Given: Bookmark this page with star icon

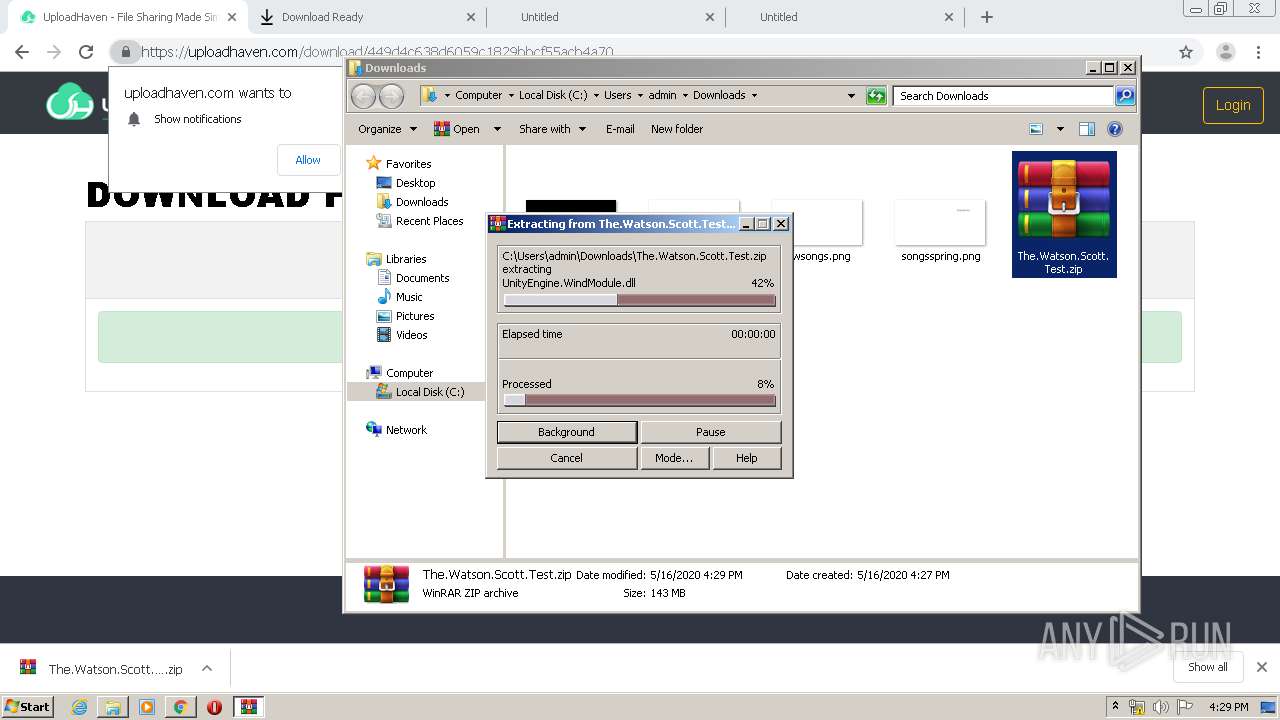Looking at the screenshot, I should [x=1186, y=52].
